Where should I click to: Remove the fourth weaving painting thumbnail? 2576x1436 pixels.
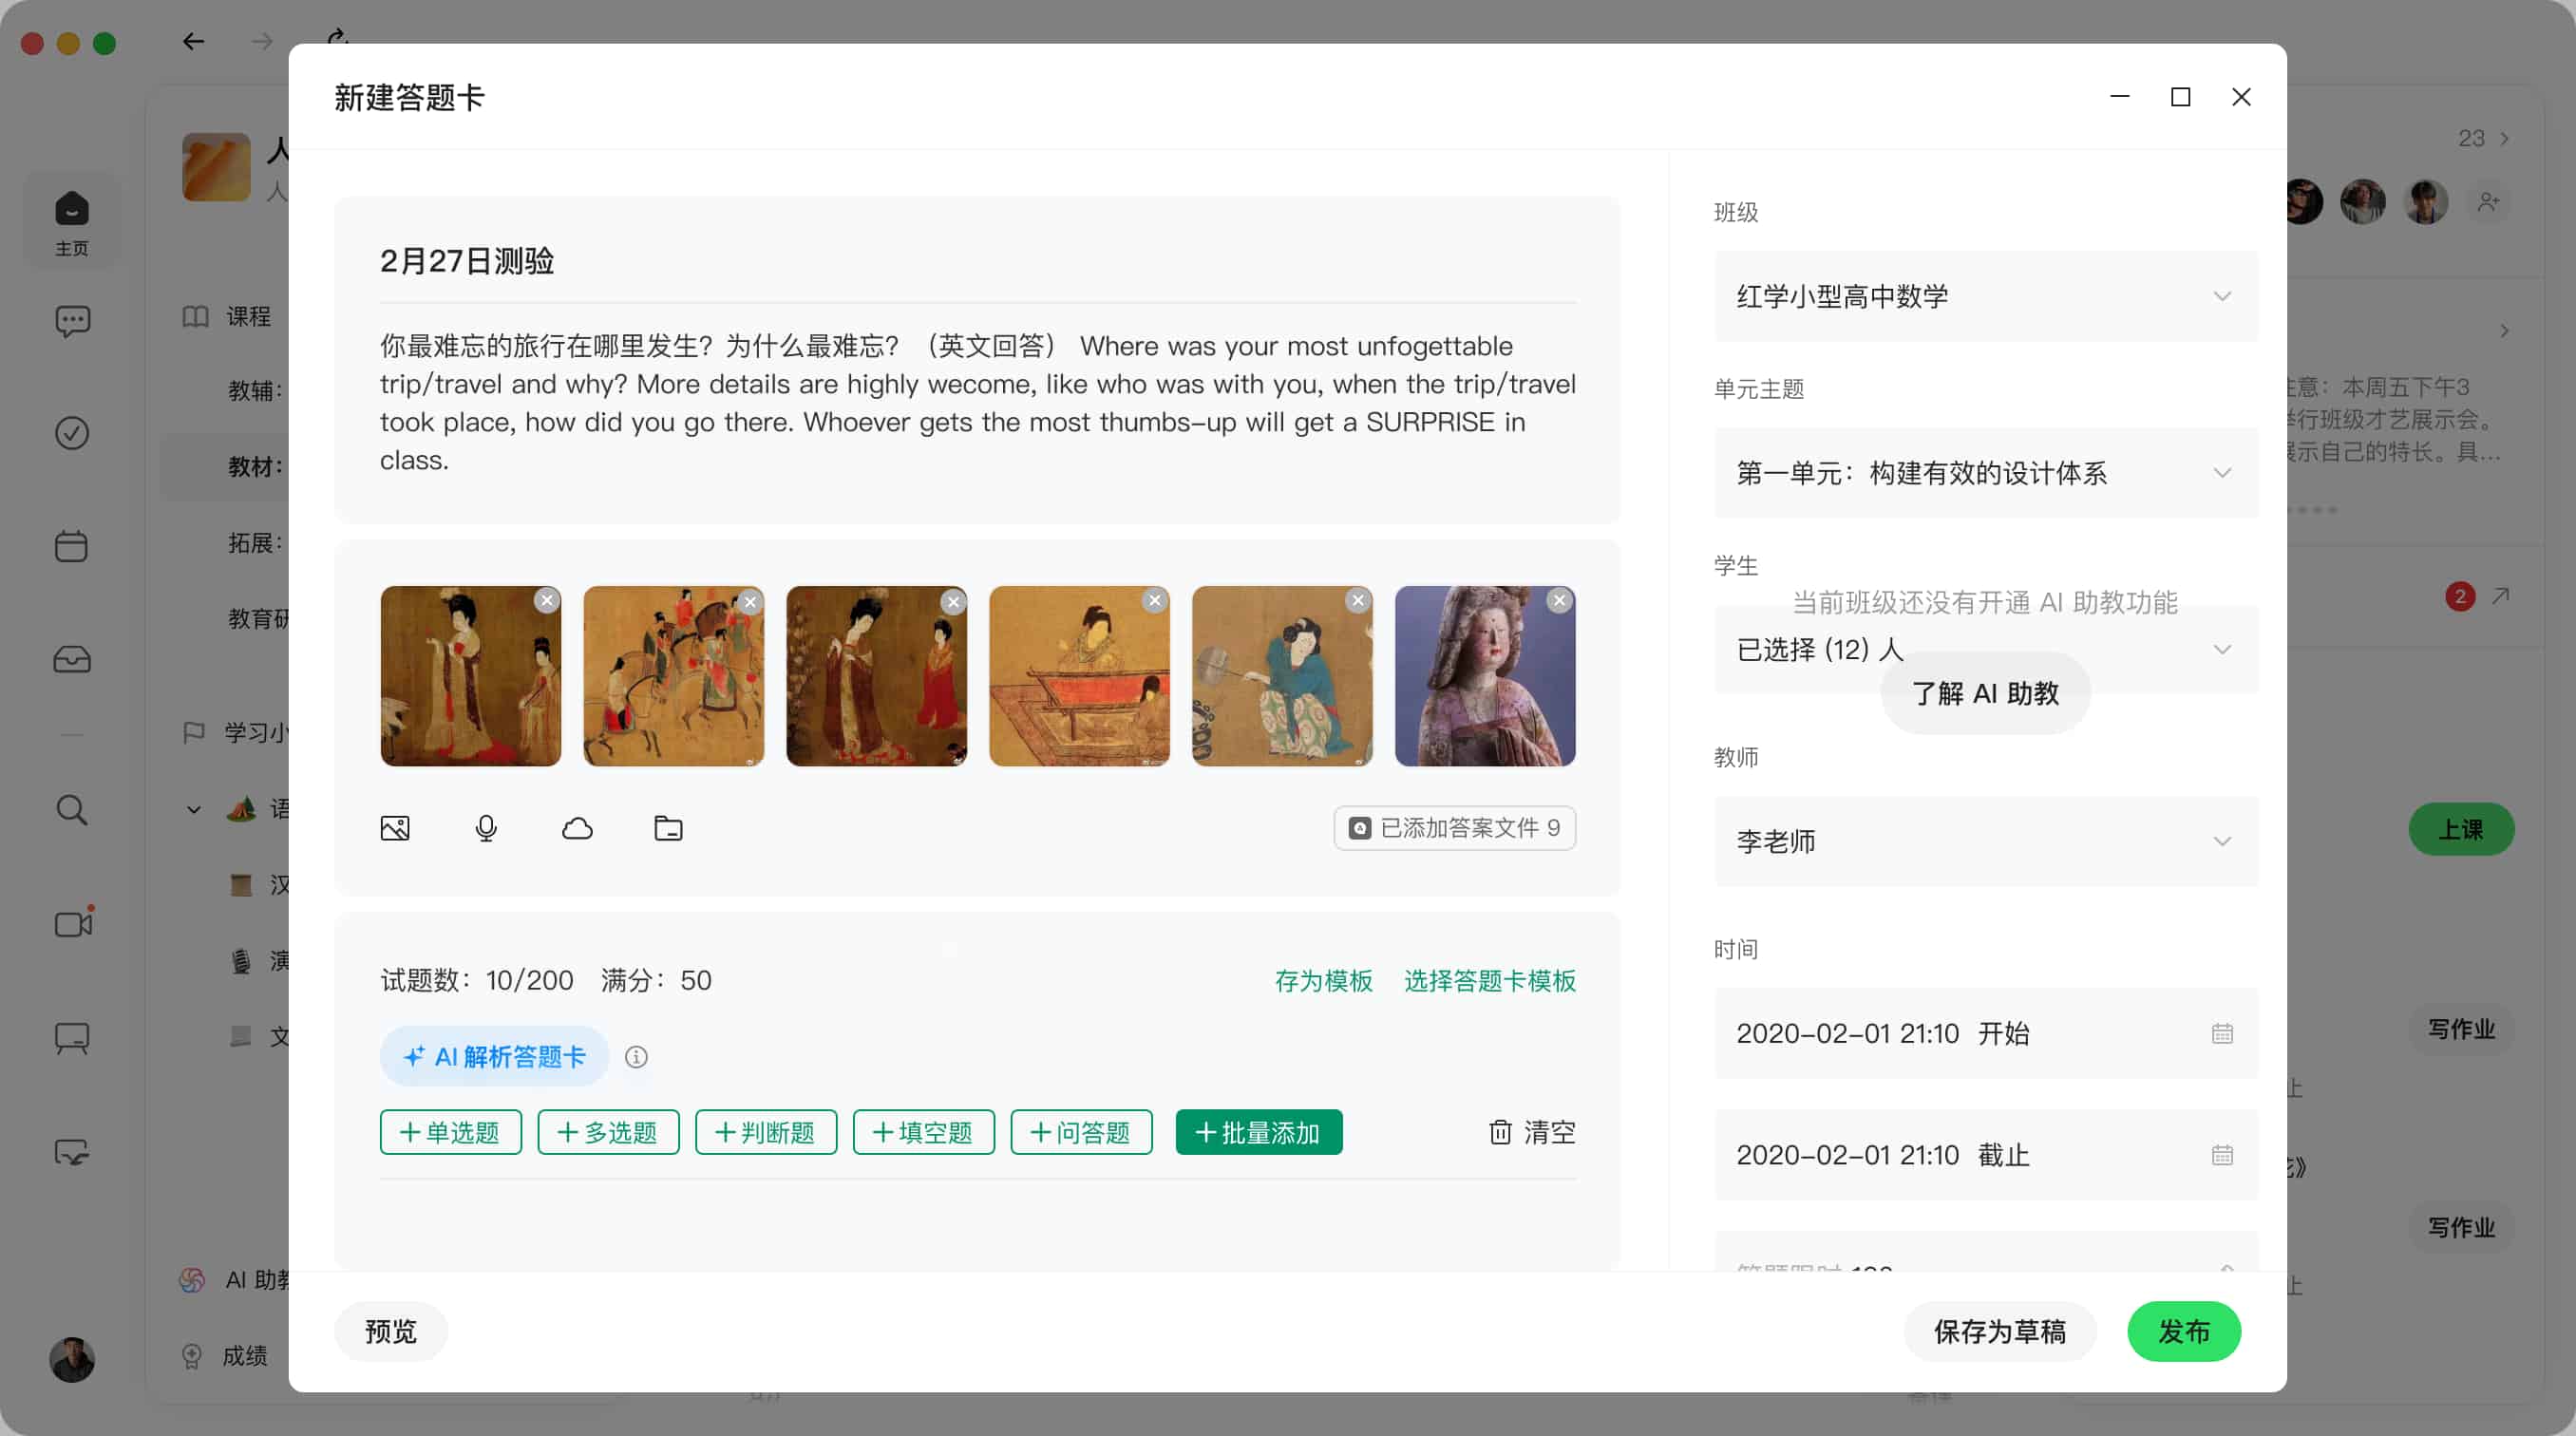(1155, 600)
